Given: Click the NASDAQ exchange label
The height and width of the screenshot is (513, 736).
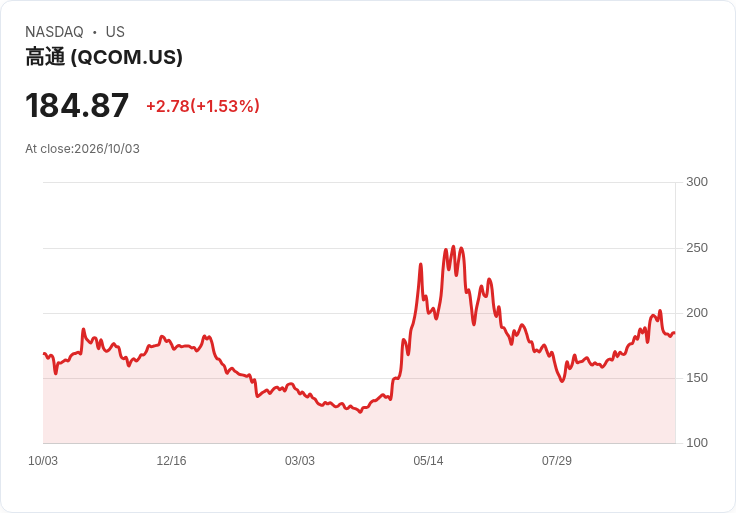Looking at the screenshot, I should pyautogui.click(x=54, y=32).
